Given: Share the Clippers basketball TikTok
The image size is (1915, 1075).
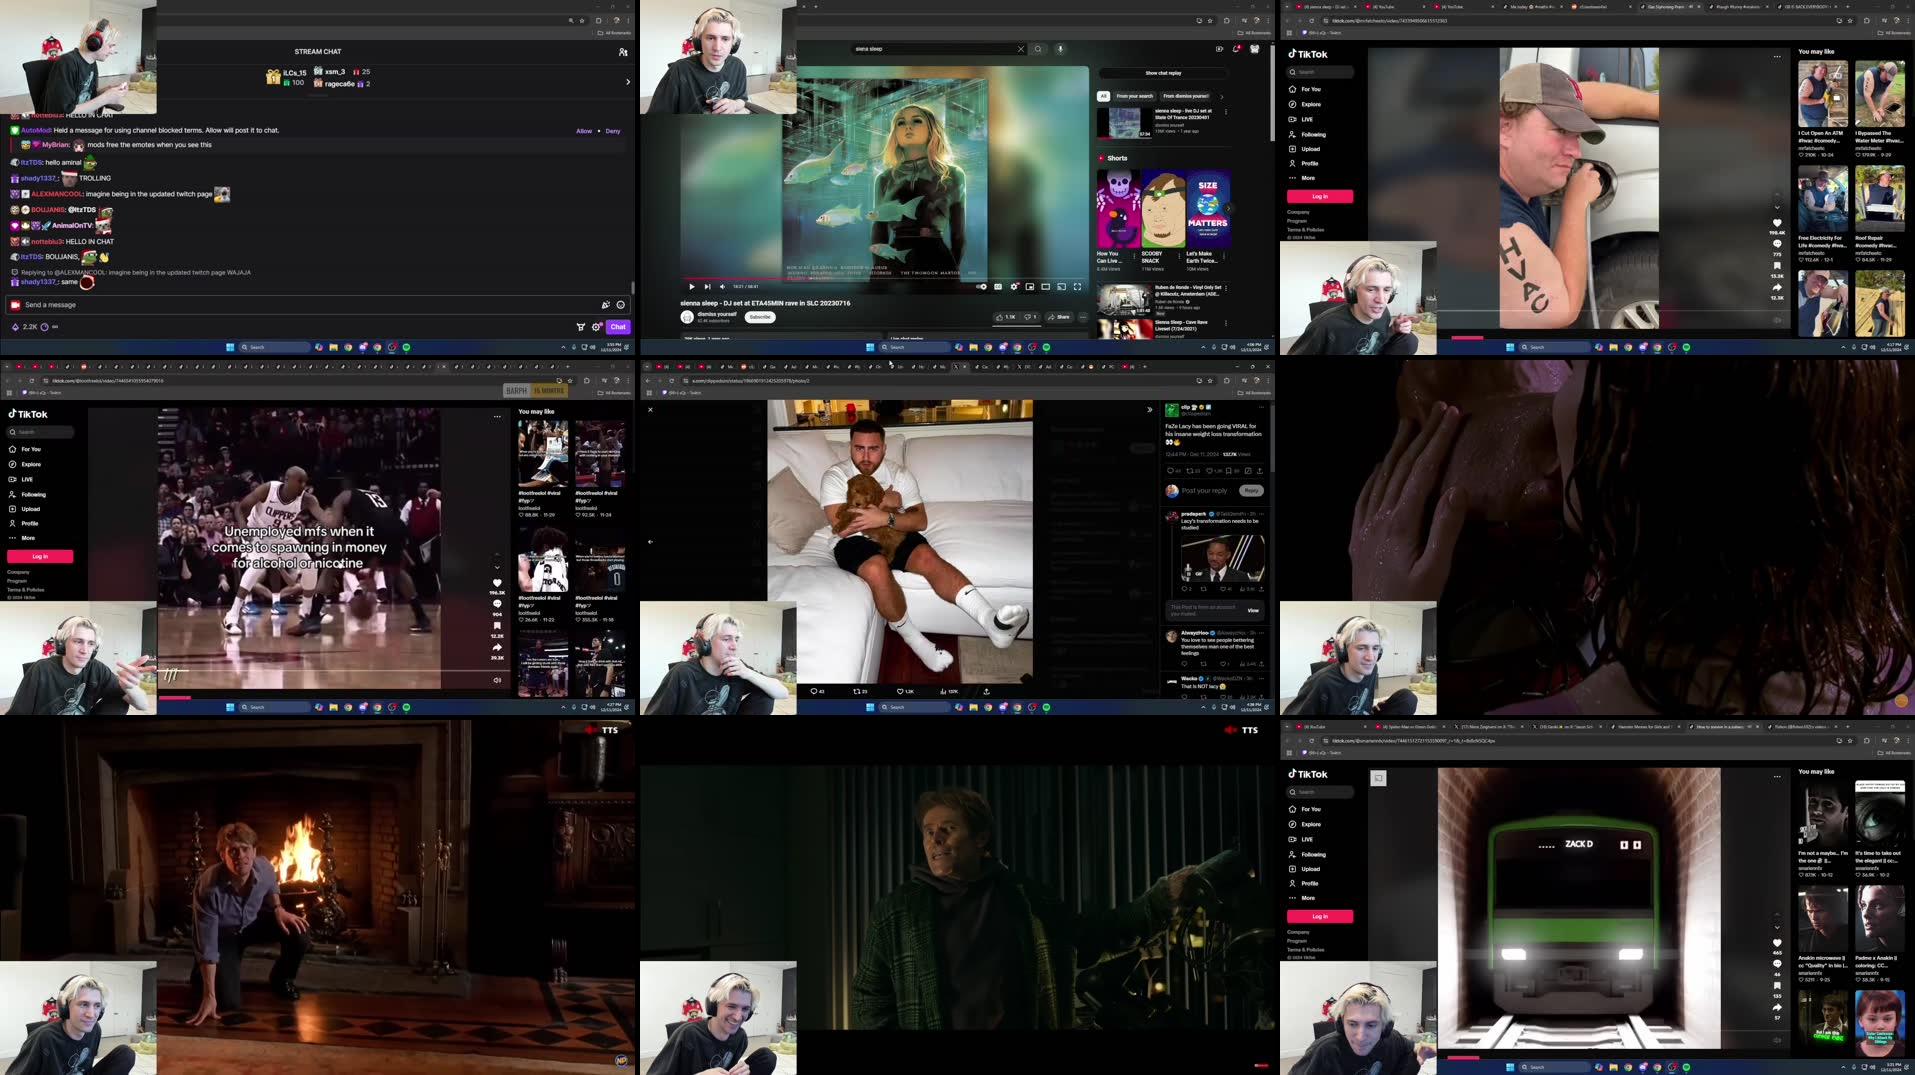Looking at the screenshot, I should pos(497,647).
